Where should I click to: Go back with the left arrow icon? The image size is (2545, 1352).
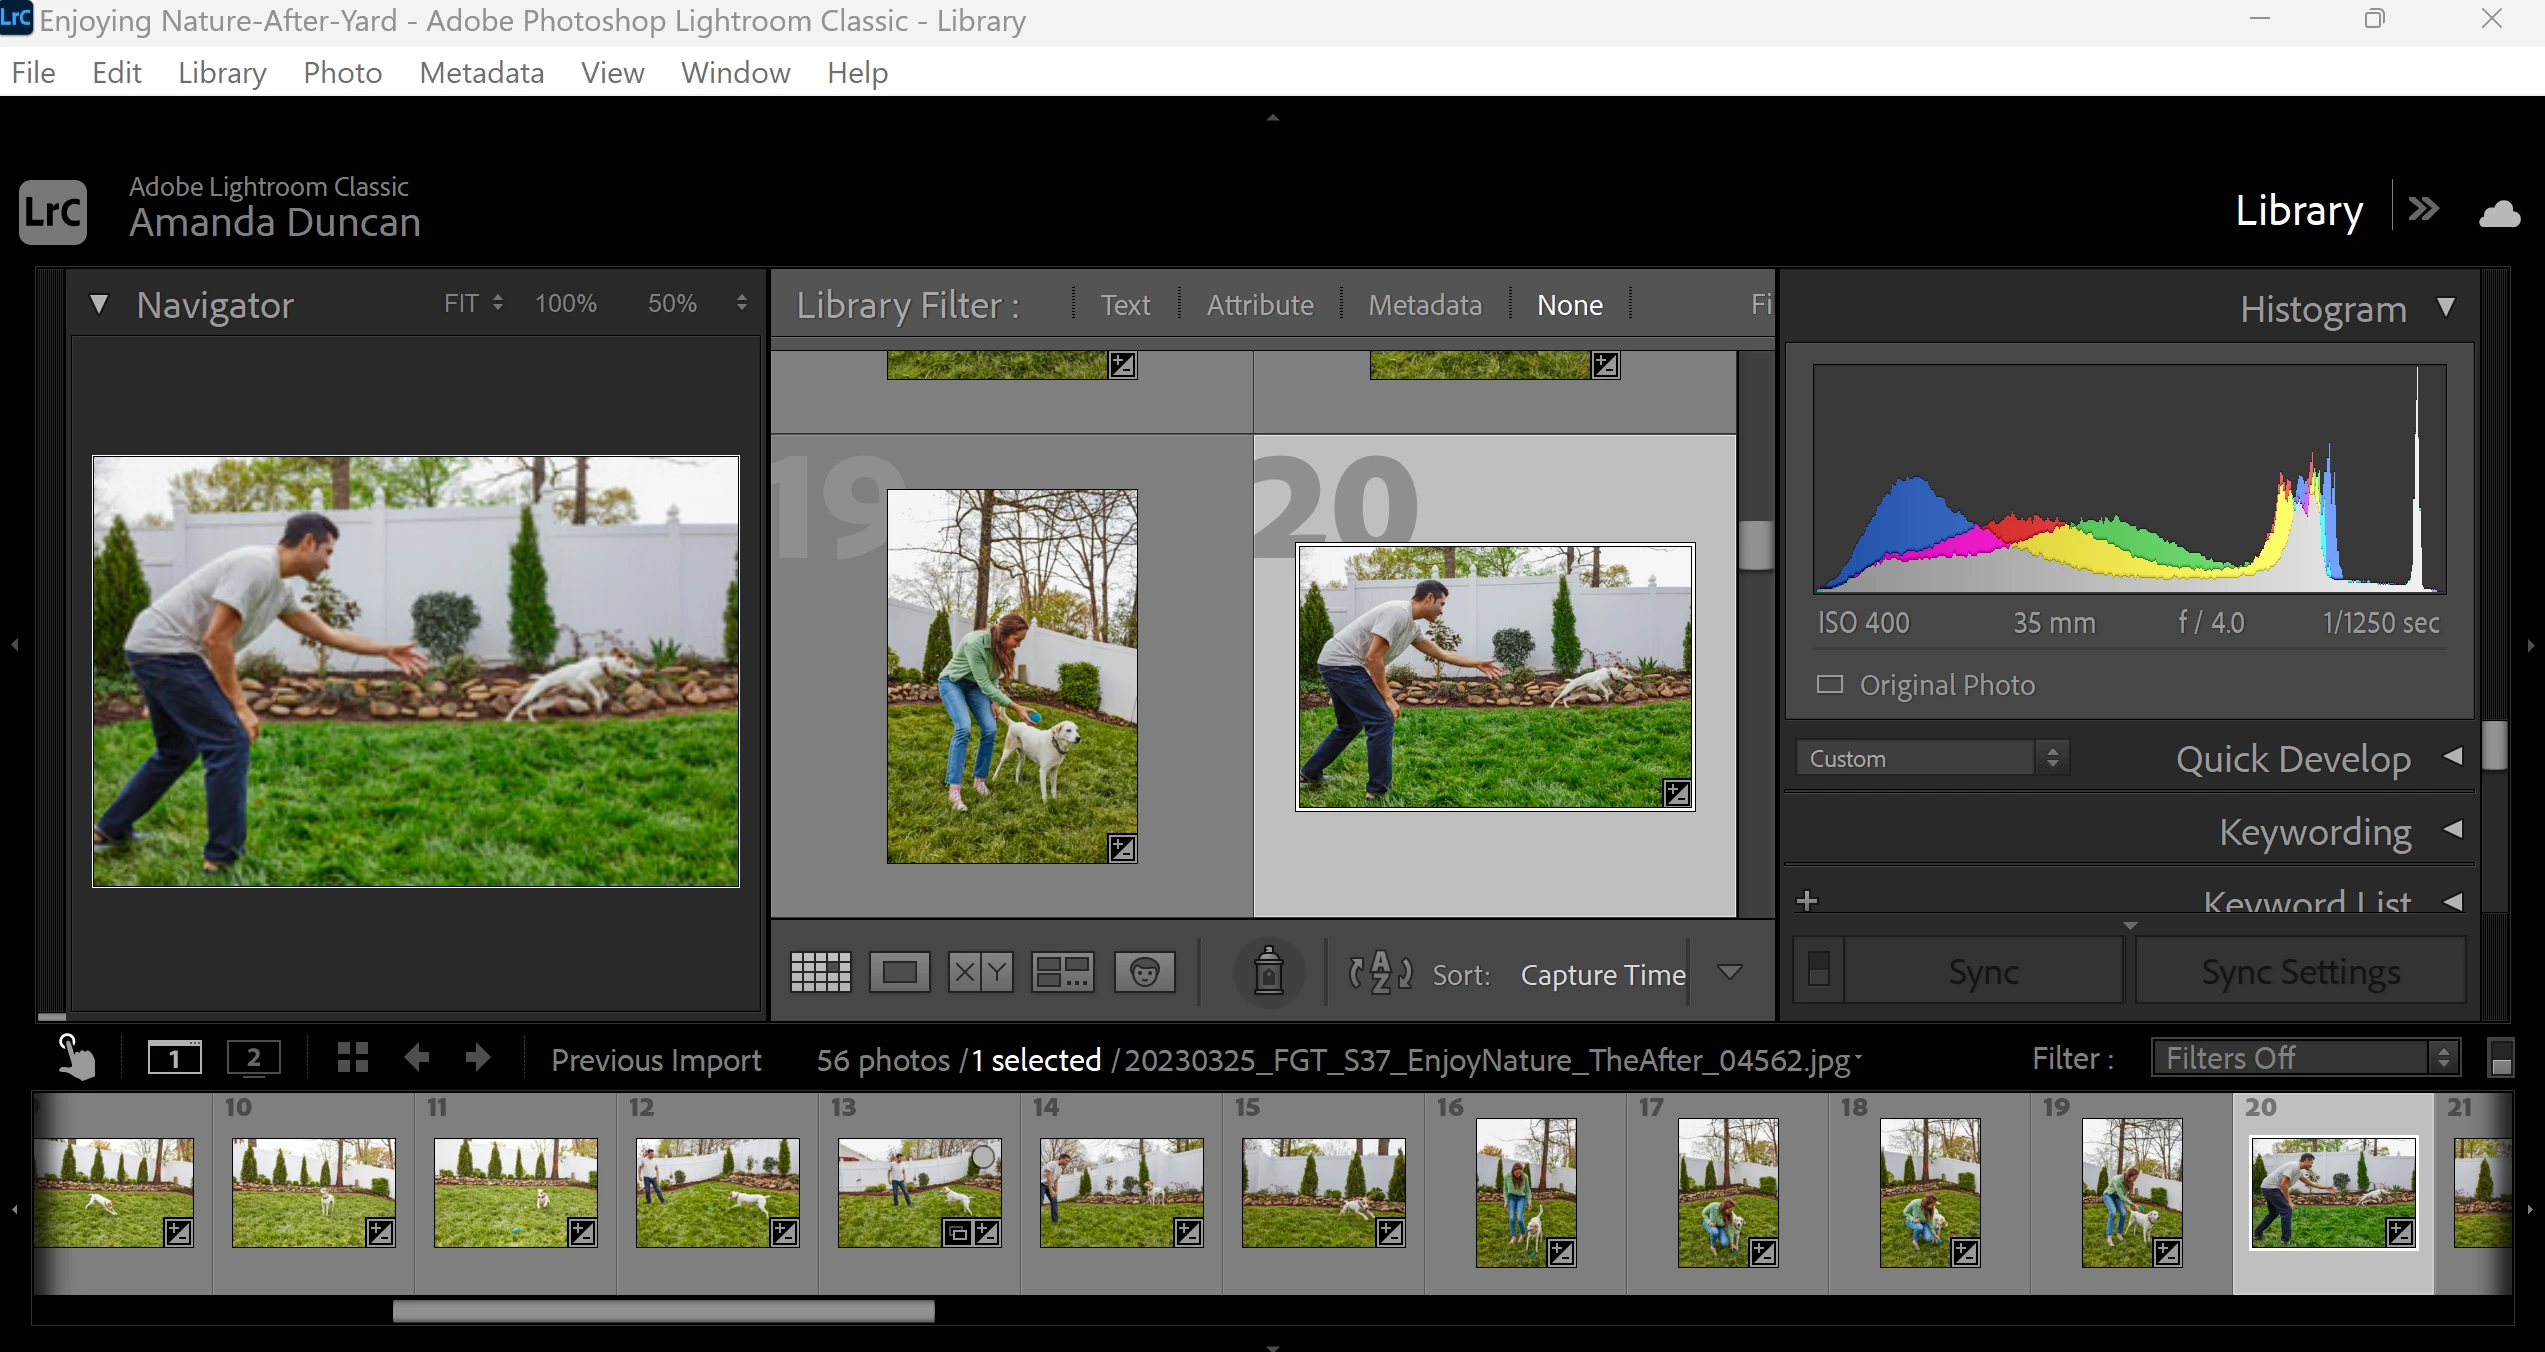(417, 1058)
